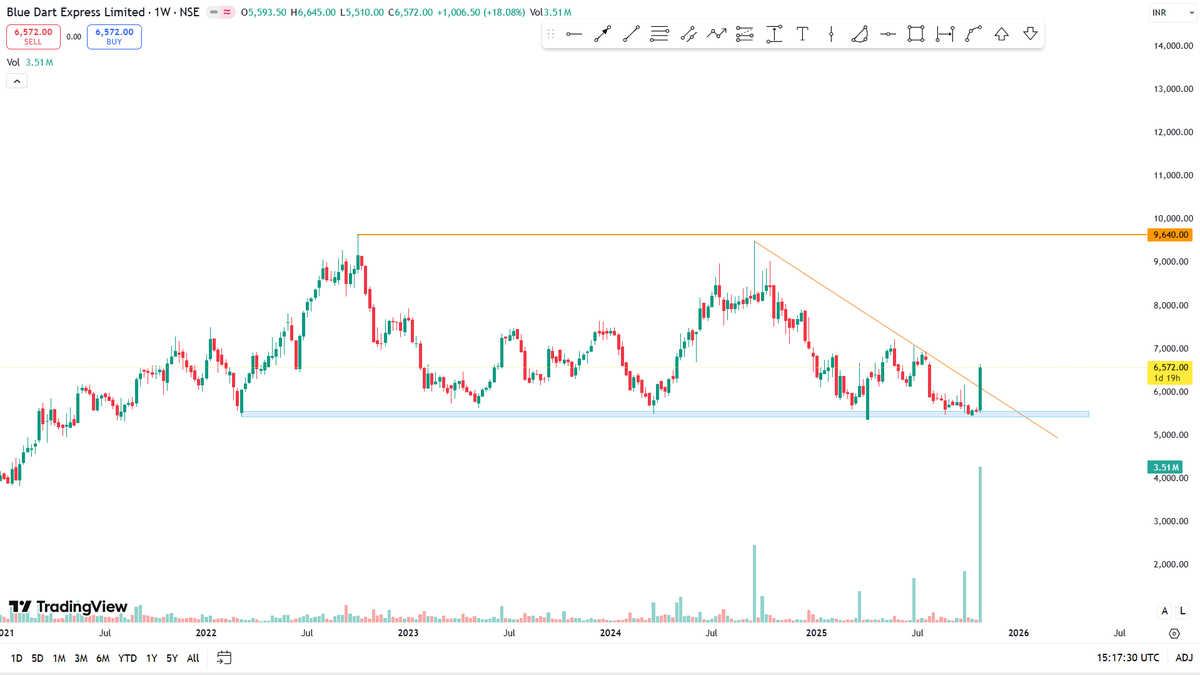Click the 2023 time axis label
Screen dimensions: 1200x675
[408, 633]
